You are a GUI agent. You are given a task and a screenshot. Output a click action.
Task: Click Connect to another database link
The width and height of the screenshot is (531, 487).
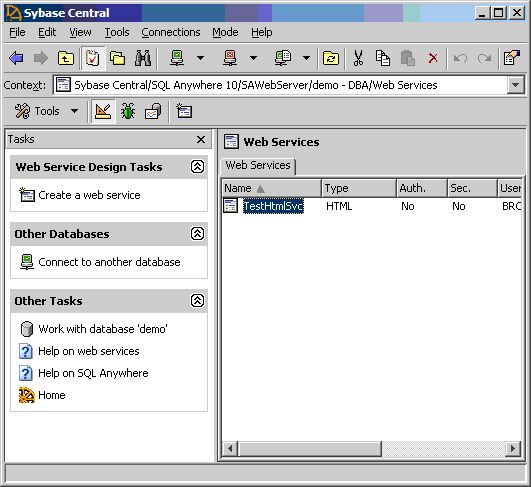[109, 262]
